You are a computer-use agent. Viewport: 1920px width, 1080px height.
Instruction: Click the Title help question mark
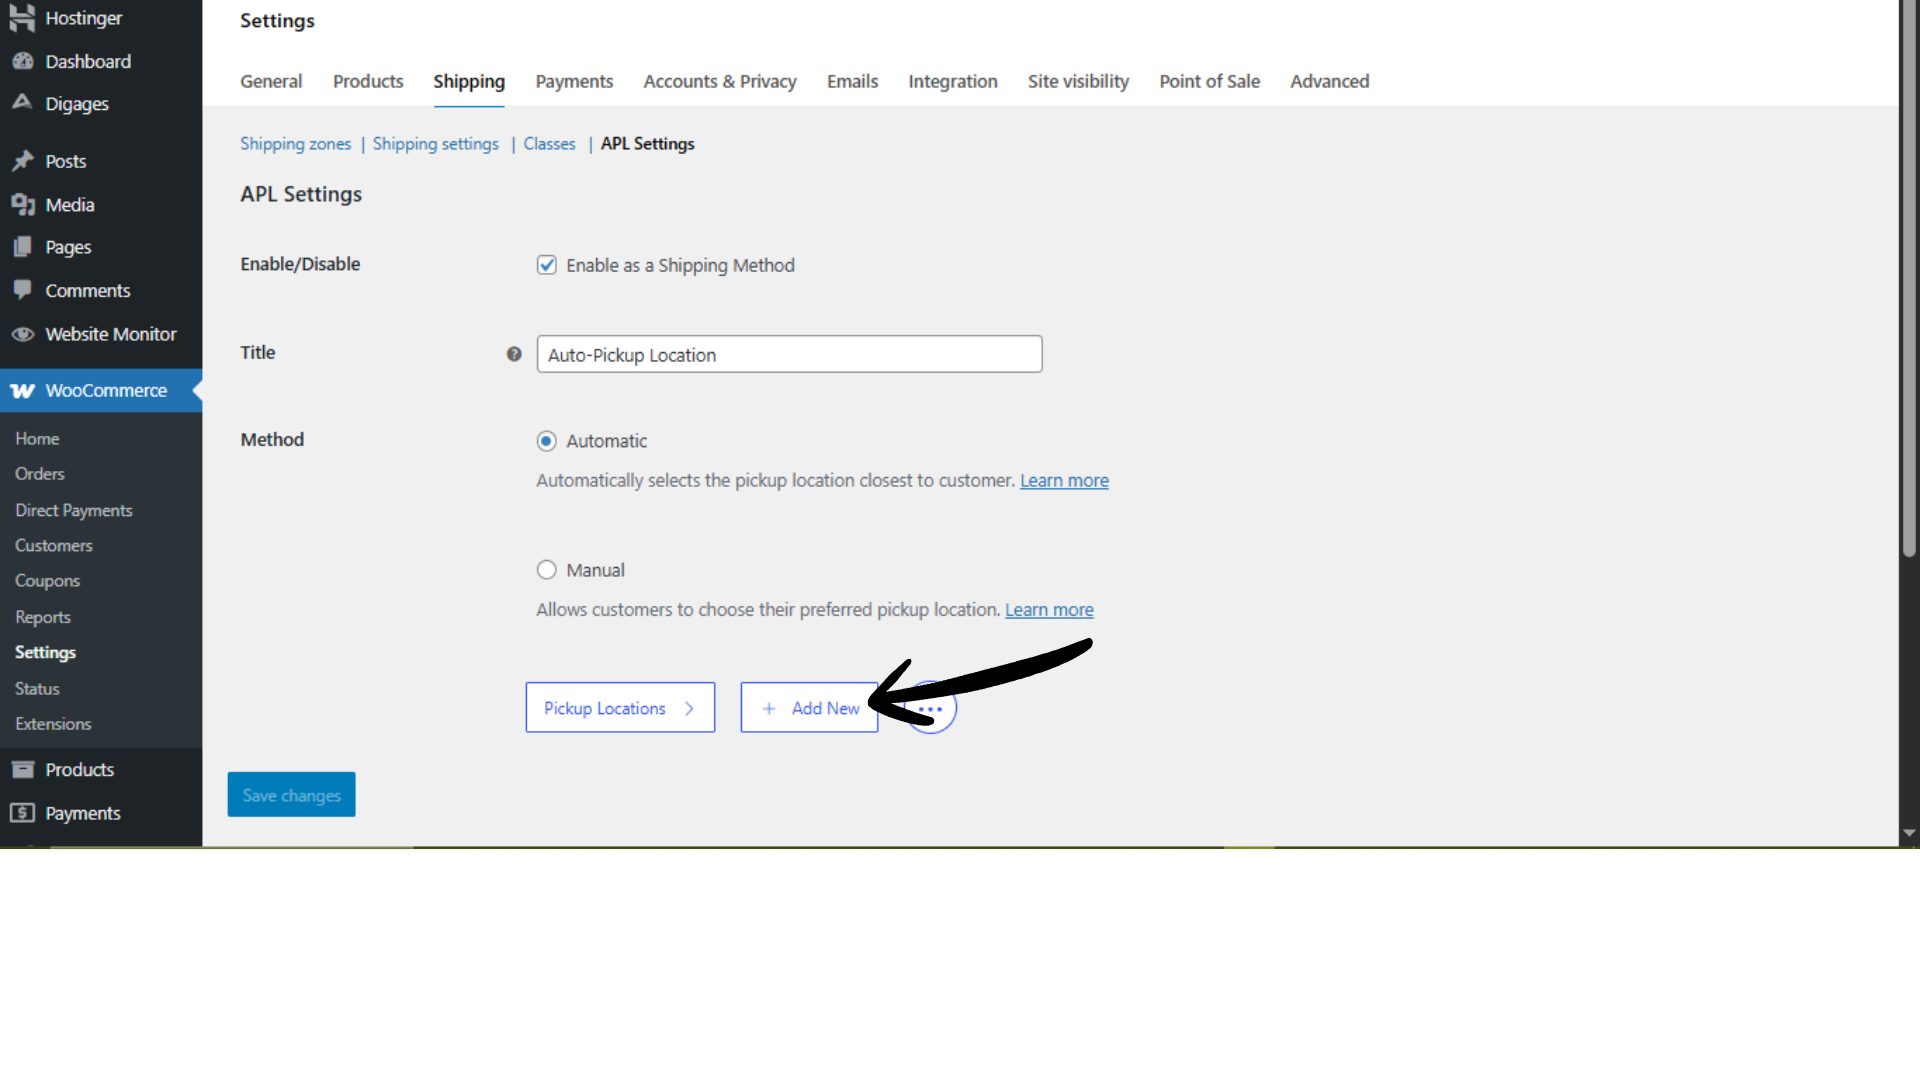click(514, 354)
